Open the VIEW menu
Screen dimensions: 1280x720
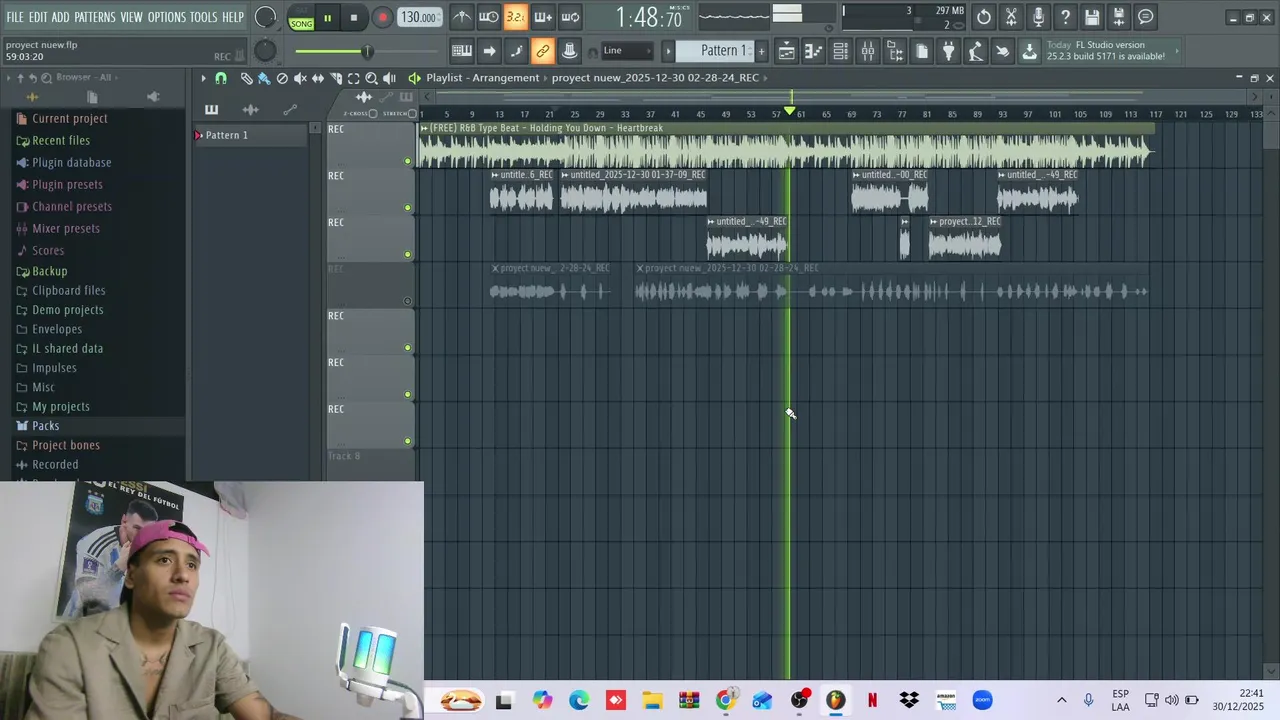pyautogui.click(x=132, y=17)
